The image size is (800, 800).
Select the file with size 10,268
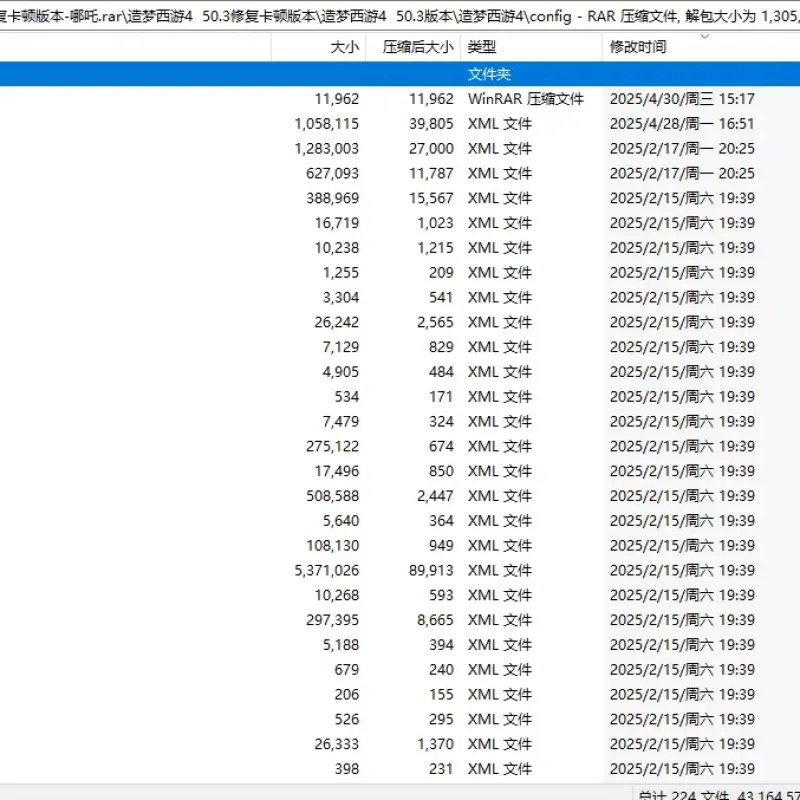337,595
